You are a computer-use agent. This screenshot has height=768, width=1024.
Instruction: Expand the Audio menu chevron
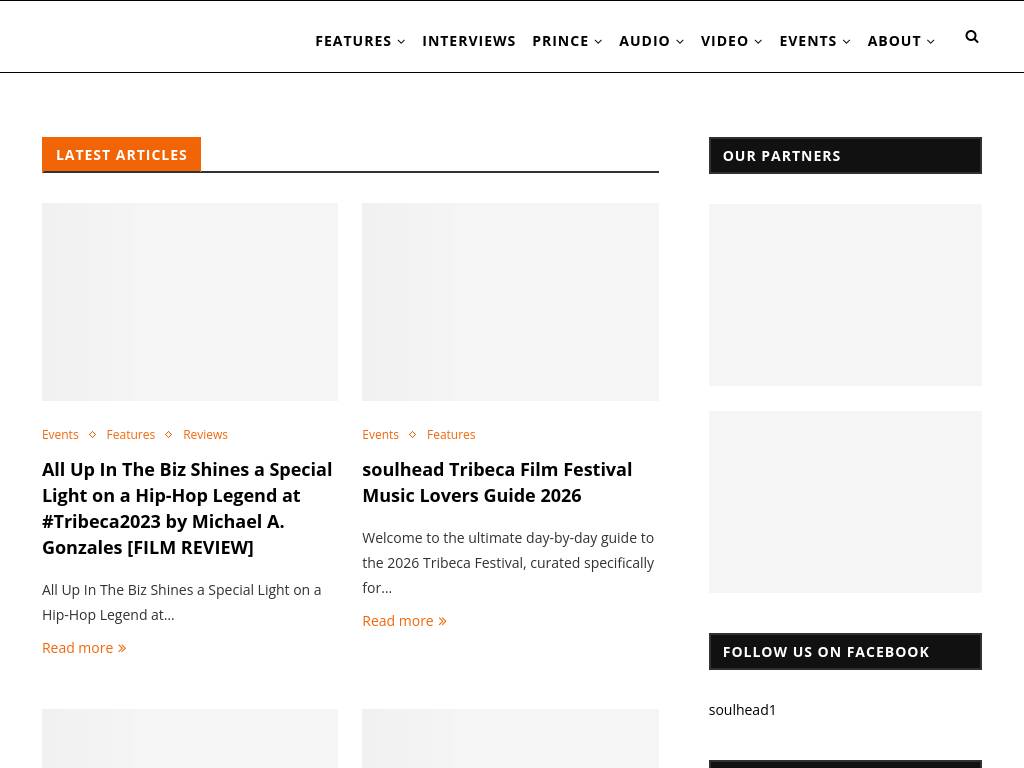680,42
